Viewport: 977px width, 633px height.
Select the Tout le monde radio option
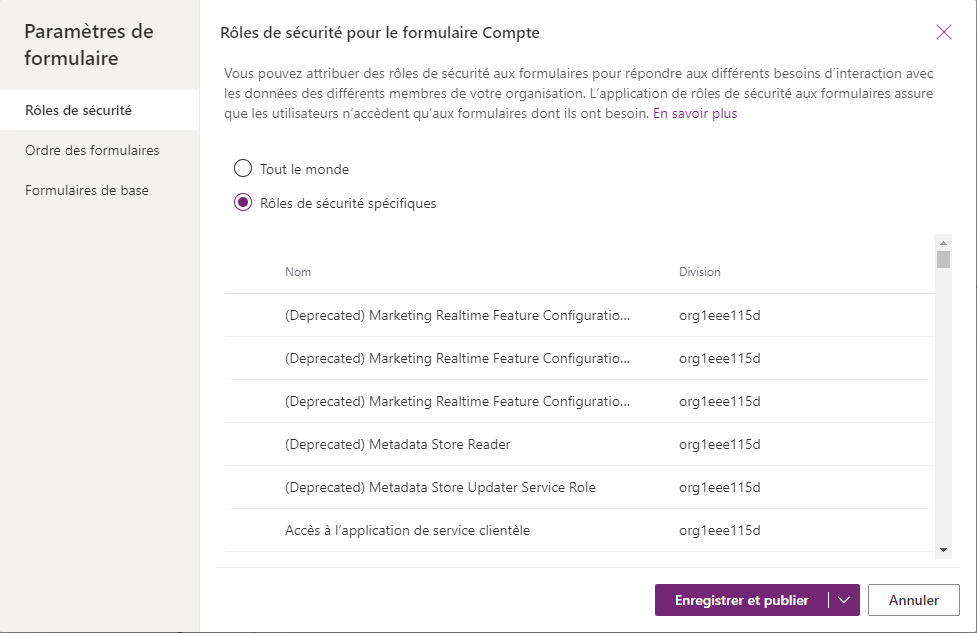tap(243, 169)
